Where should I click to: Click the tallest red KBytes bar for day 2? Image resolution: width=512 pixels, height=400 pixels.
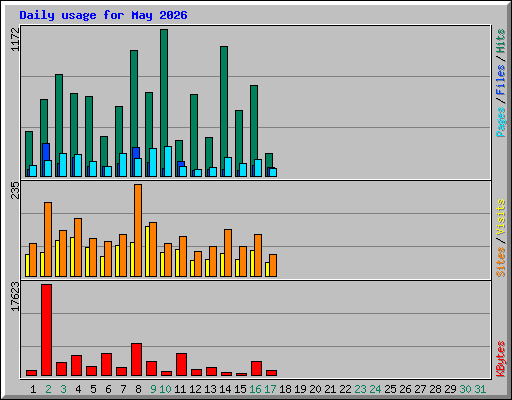(x=46, y=330)
